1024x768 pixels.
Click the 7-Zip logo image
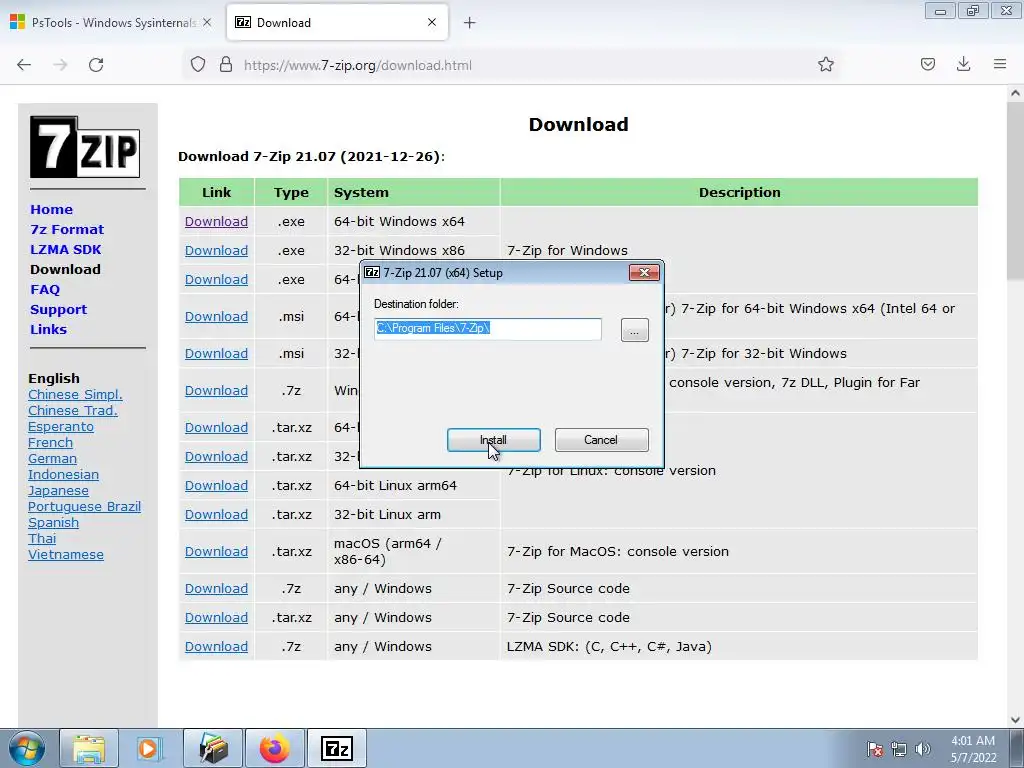coord(85,147)
